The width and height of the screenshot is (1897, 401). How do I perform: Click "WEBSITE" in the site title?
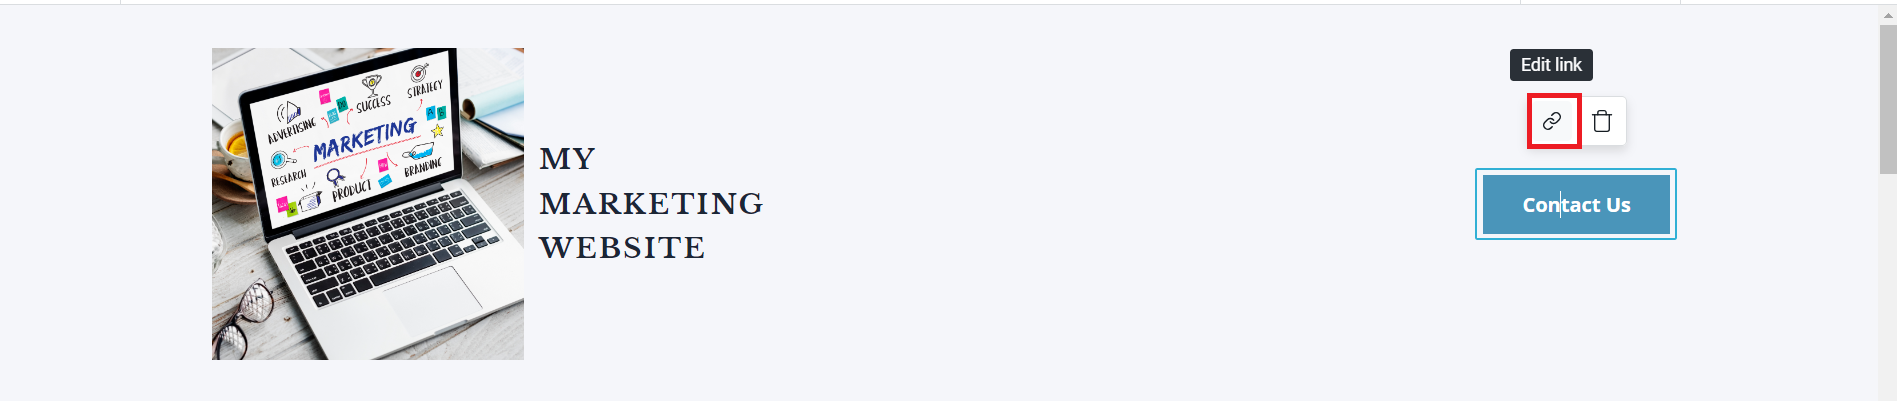click(622, 248)
